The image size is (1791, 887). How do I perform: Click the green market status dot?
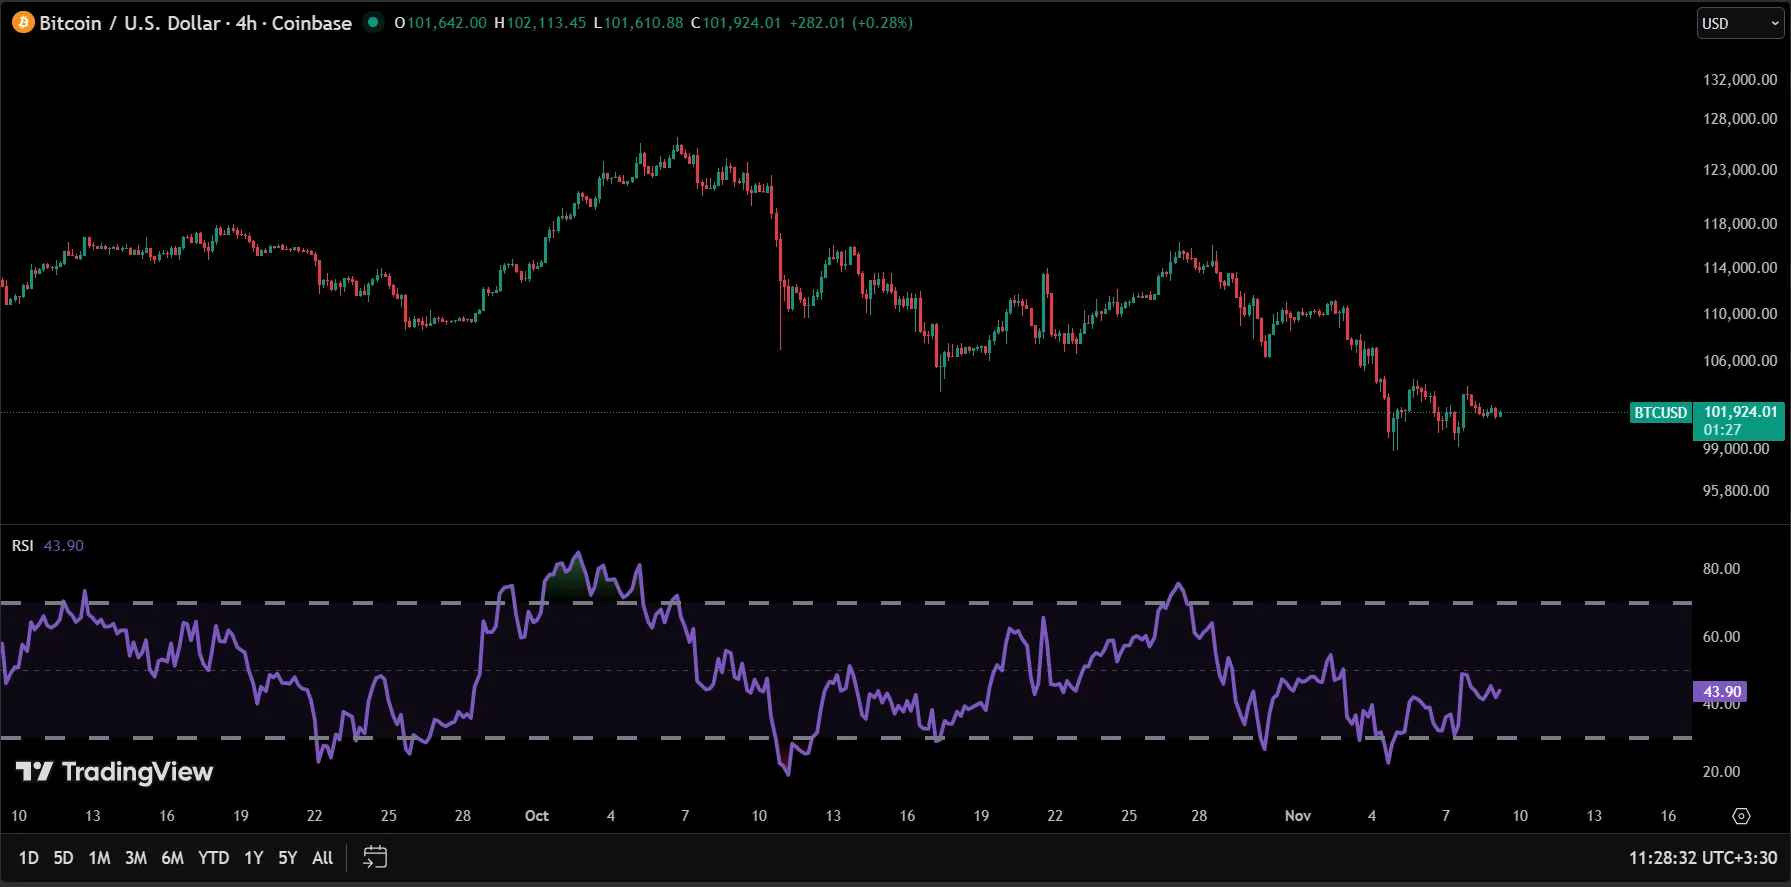coord(373,22)
